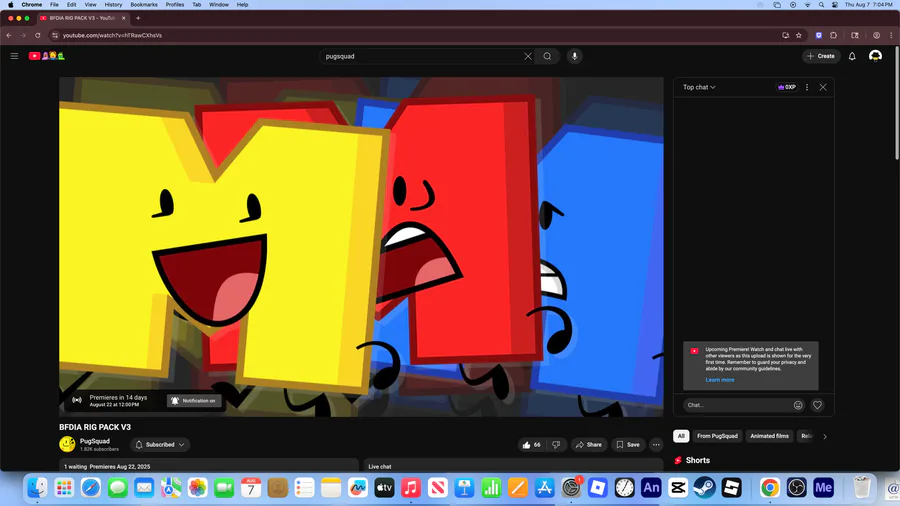Open YouTube notifications bell
Image resolution: width=900 pixels, height=506 pixels.
tap(852, 56)
